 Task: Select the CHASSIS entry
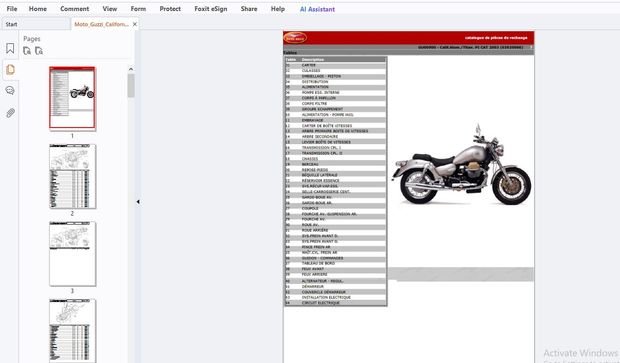click(x=335, y=159)
